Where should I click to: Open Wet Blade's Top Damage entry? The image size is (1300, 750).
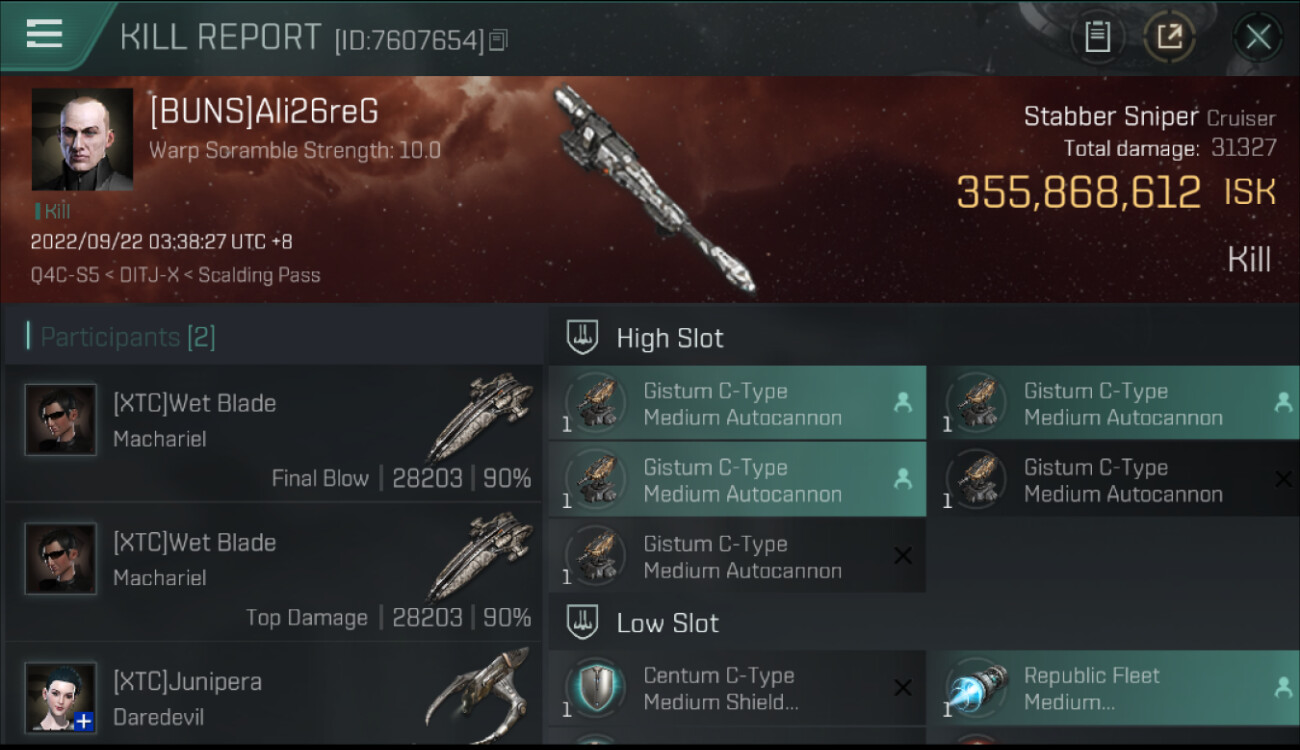274,572
